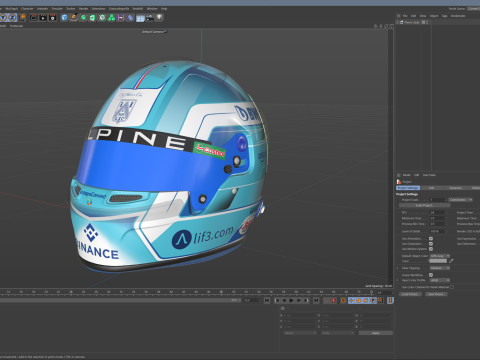The width and height of the screenshot is (480, 360).
Task: Toggle Parameter keyframe recording icon
Action: tap(373, 300)
